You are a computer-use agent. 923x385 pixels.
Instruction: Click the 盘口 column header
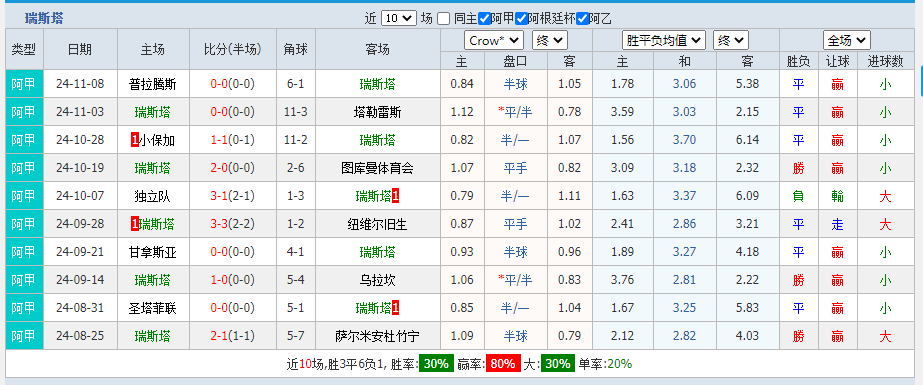tap(516, 61)
